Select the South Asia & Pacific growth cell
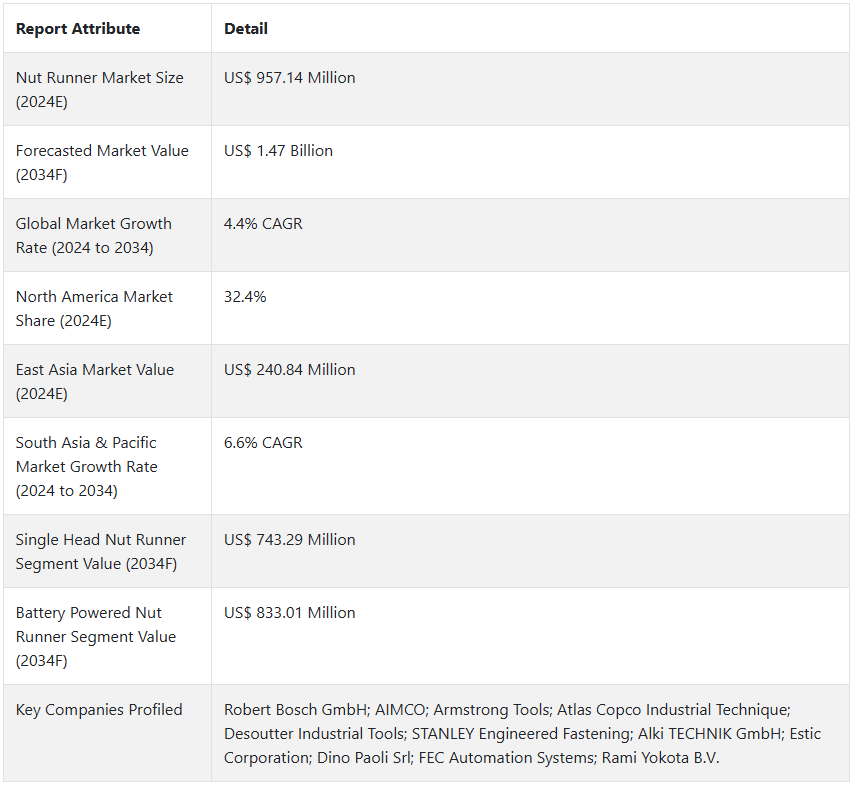 [86, 467]
